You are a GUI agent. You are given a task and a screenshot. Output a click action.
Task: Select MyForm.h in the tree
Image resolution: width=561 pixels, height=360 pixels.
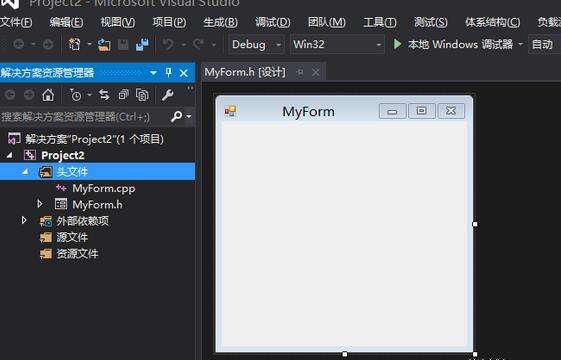tap(97, 205)
